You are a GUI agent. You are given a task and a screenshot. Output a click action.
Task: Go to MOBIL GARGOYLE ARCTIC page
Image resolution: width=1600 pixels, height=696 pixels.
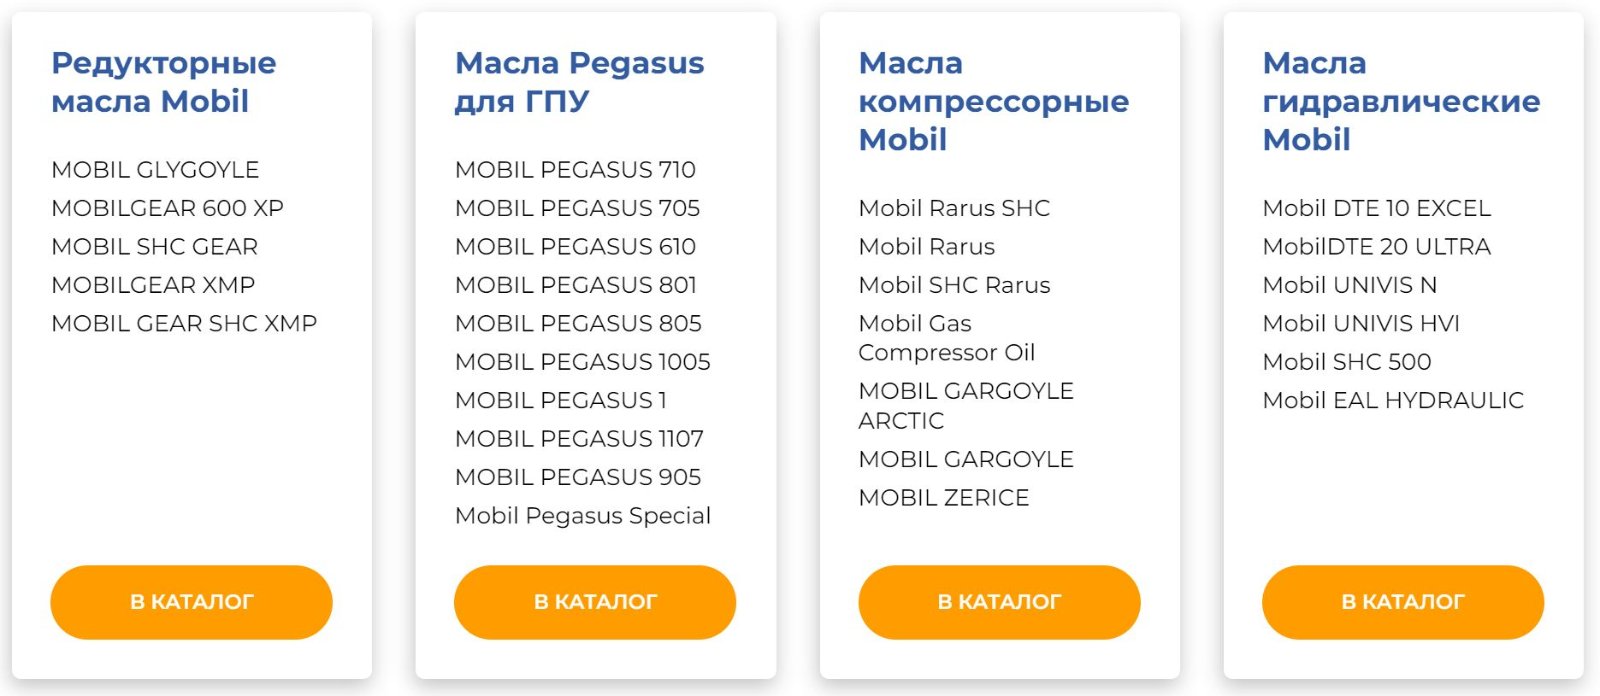pos(966,405)
